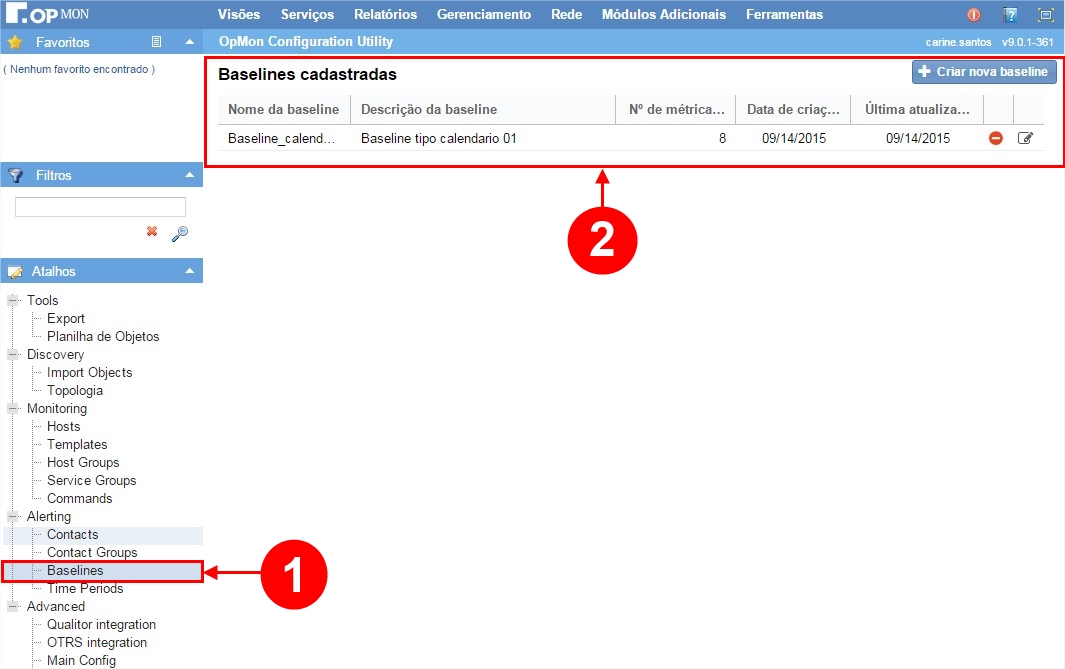Delete the Baseline_calendario row with red minus icon
The height and width of the screenshot is (669, 1065).
click(995, 138)
